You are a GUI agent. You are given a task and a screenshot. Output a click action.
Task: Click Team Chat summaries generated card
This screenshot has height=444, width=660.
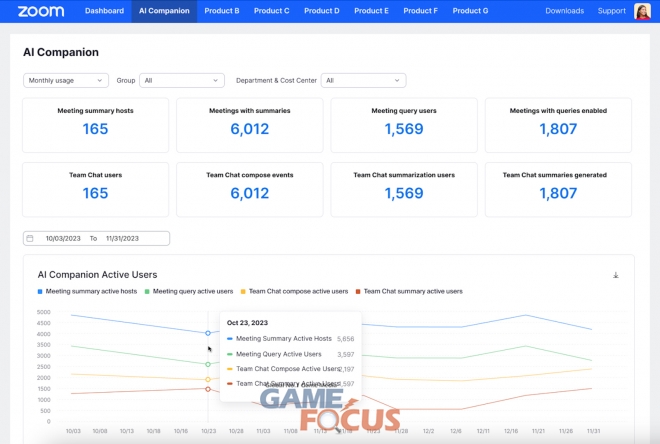click(x=558, y=189)
